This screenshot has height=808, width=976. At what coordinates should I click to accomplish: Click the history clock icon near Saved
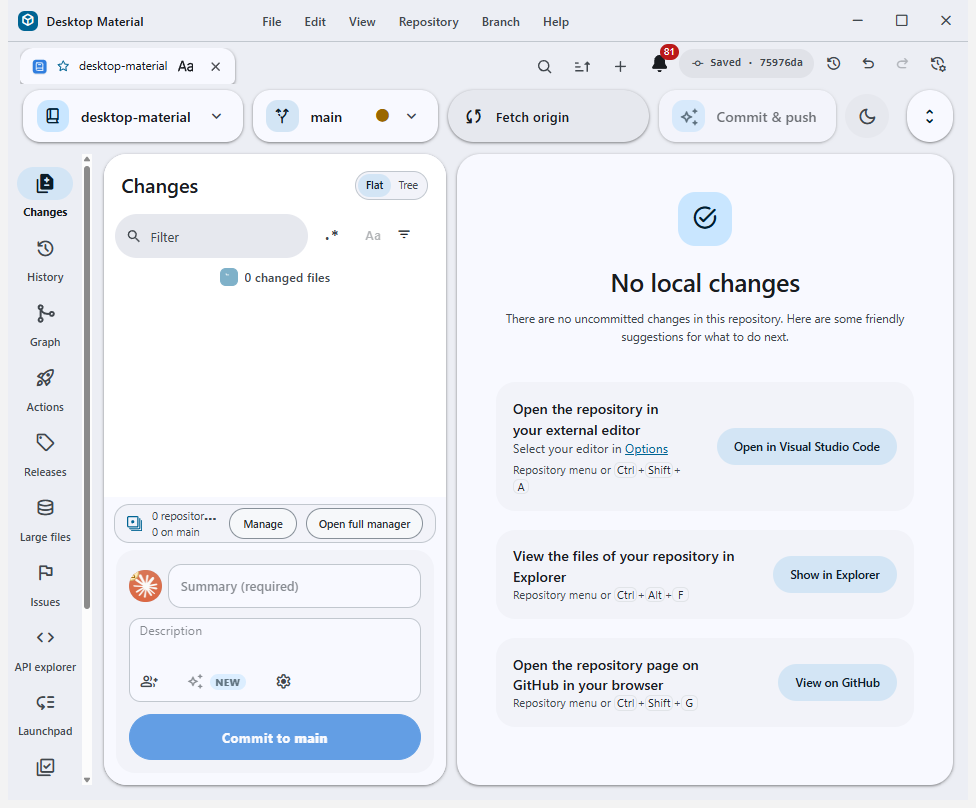[833, 63]
